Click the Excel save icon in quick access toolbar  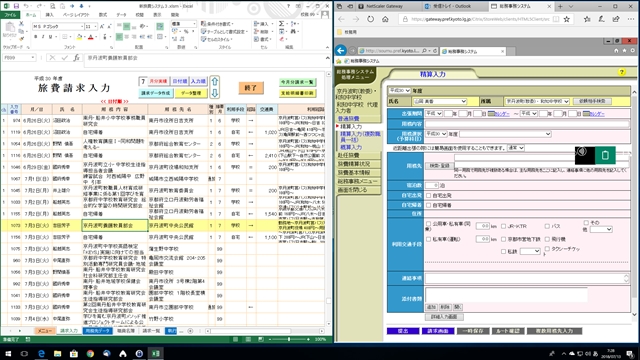tap(16, 6)
